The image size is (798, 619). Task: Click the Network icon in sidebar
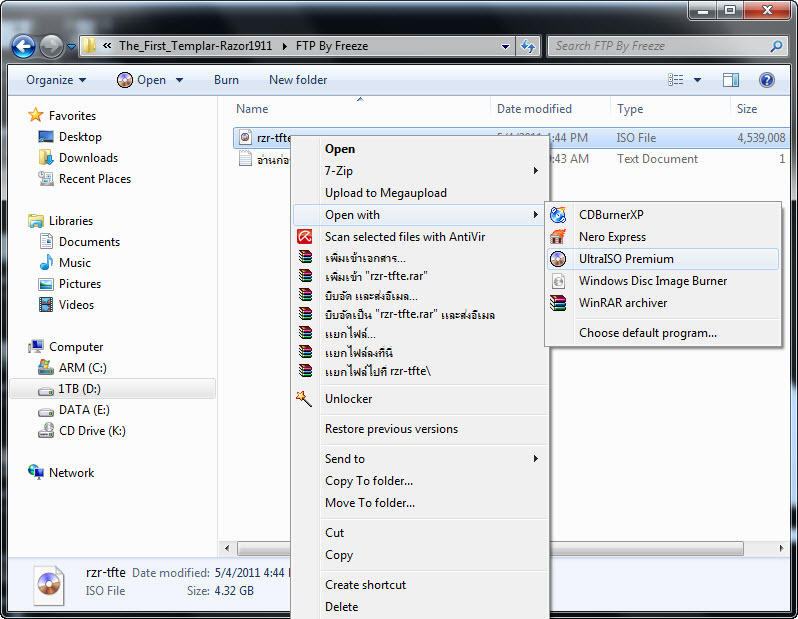tap(36, 472)
